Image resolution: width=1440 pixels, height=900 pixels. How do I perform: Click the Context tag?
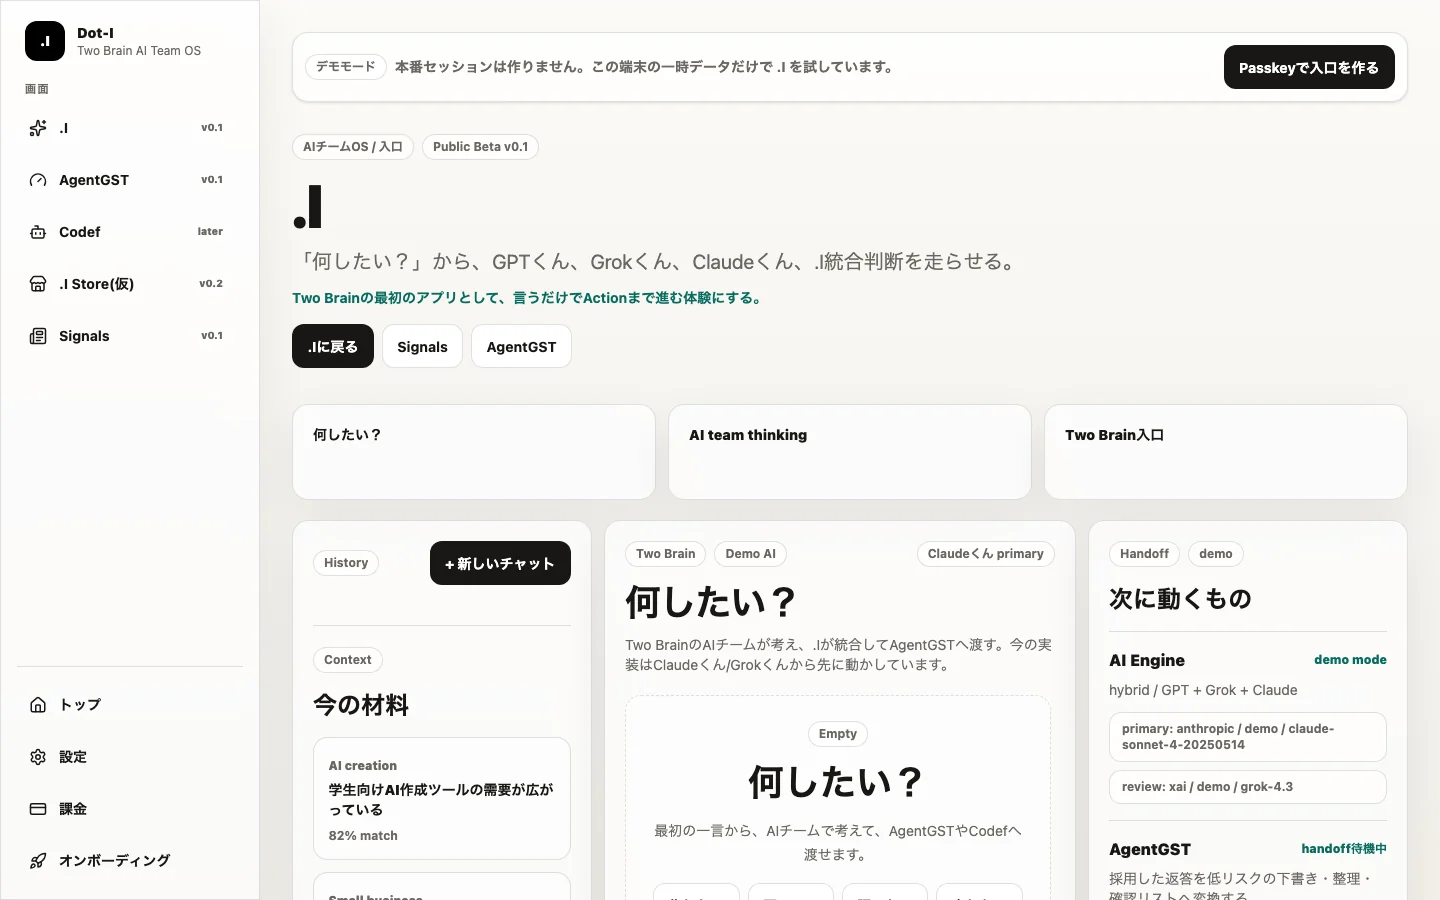(x=348, y=660)
